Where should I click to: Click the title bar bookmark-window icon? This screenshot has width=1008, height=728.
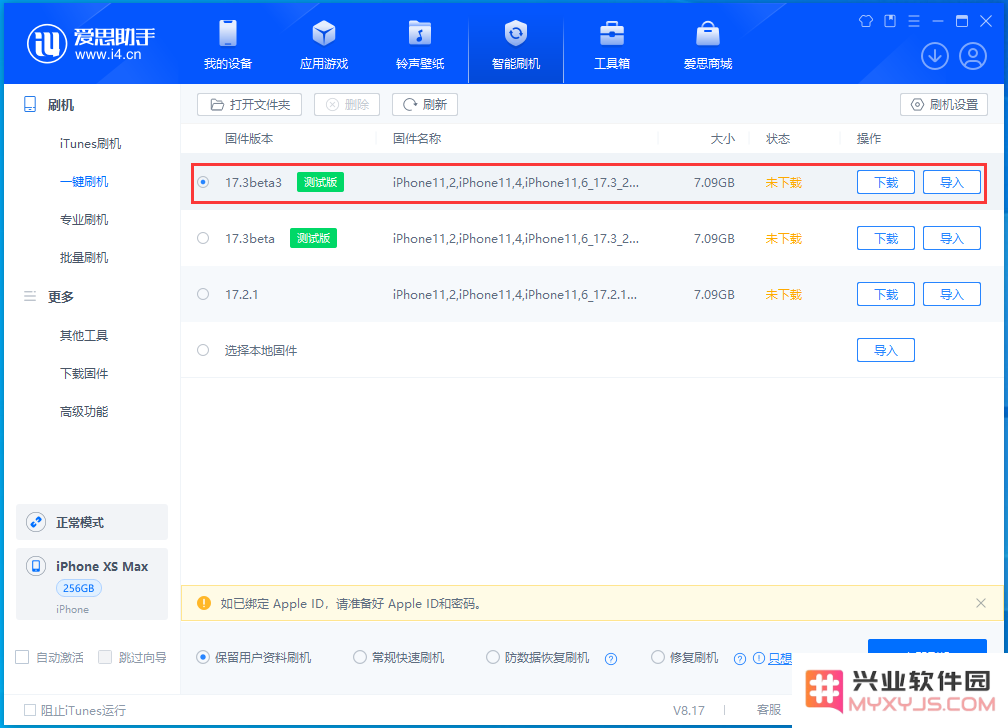pos(890,21)
